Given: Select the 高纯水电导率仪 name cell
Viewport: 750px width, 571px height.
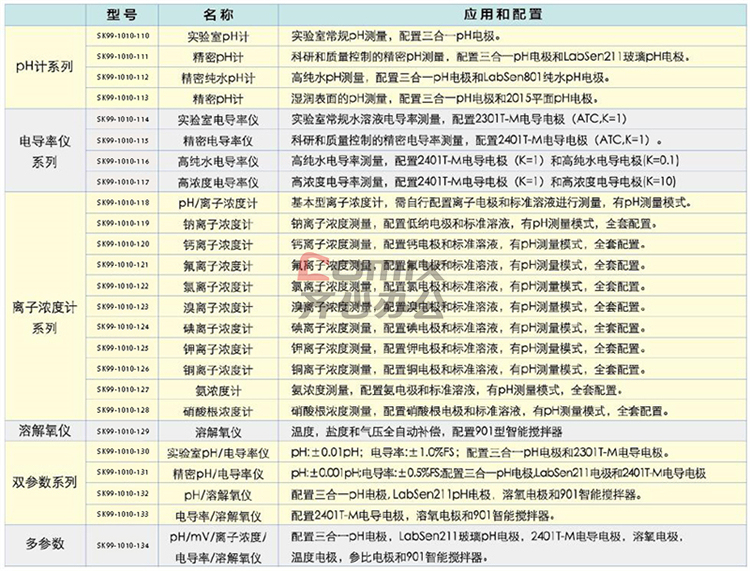Looking at the screenshot, I should coord(218,161).
